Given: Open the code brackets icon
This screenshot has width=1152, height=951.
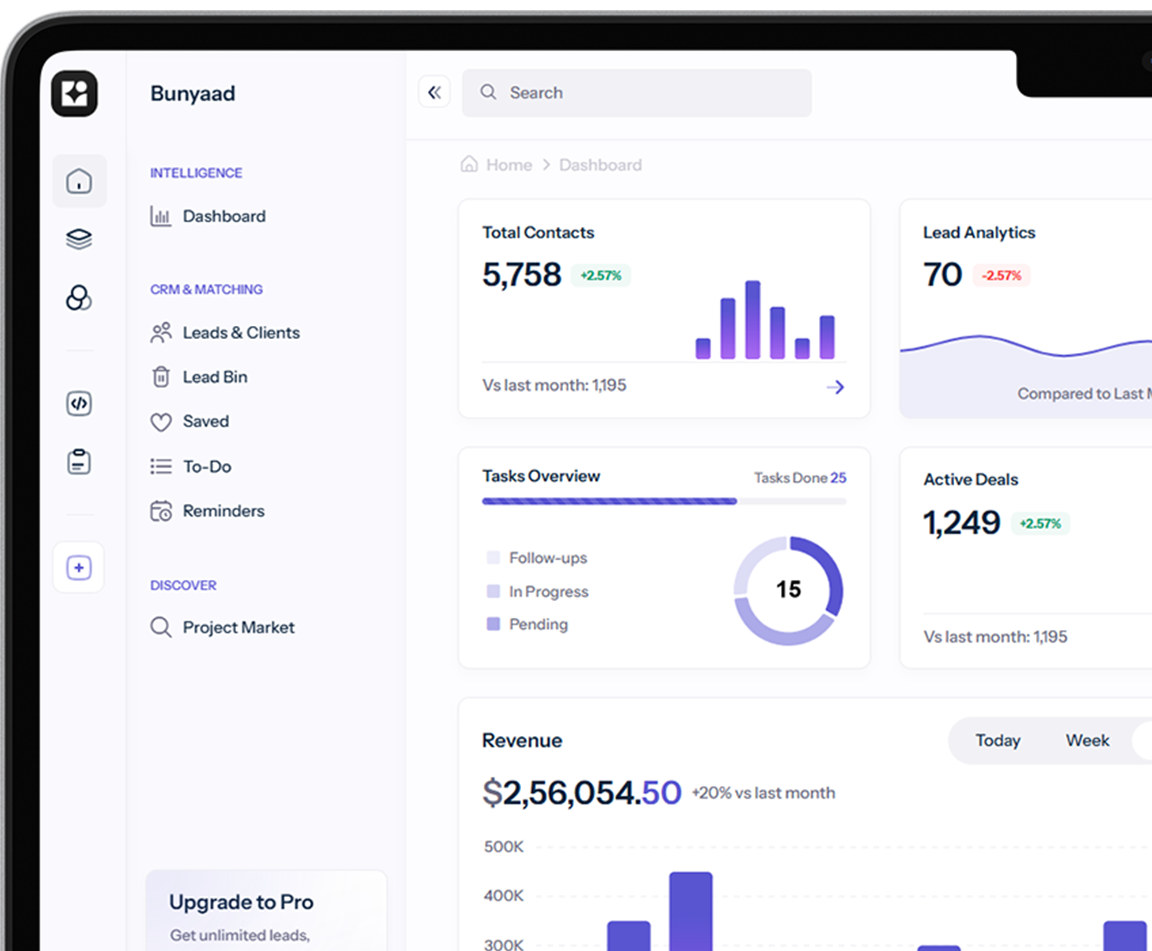Looking at the screenshot, I should [79, 403].
